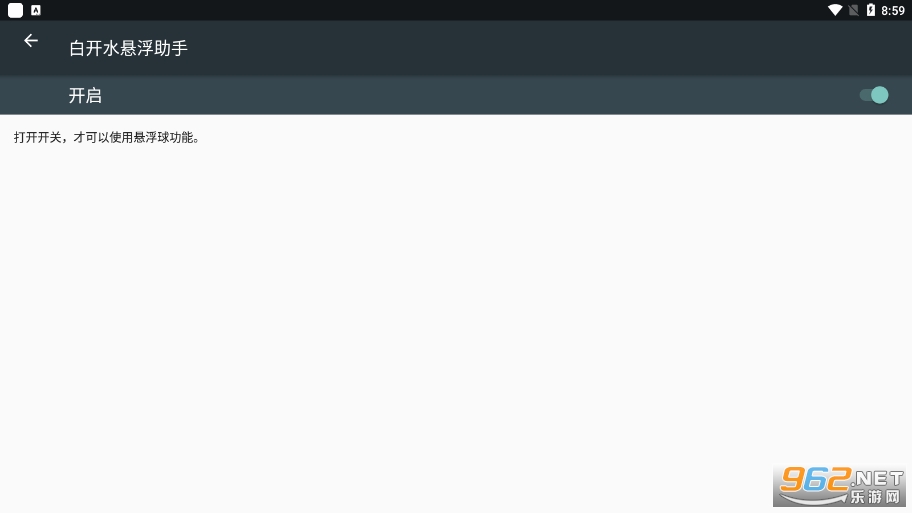Disable the 开启 floating assistant switch
Viewport: 912px width, 513px height.
coord(874,95)
